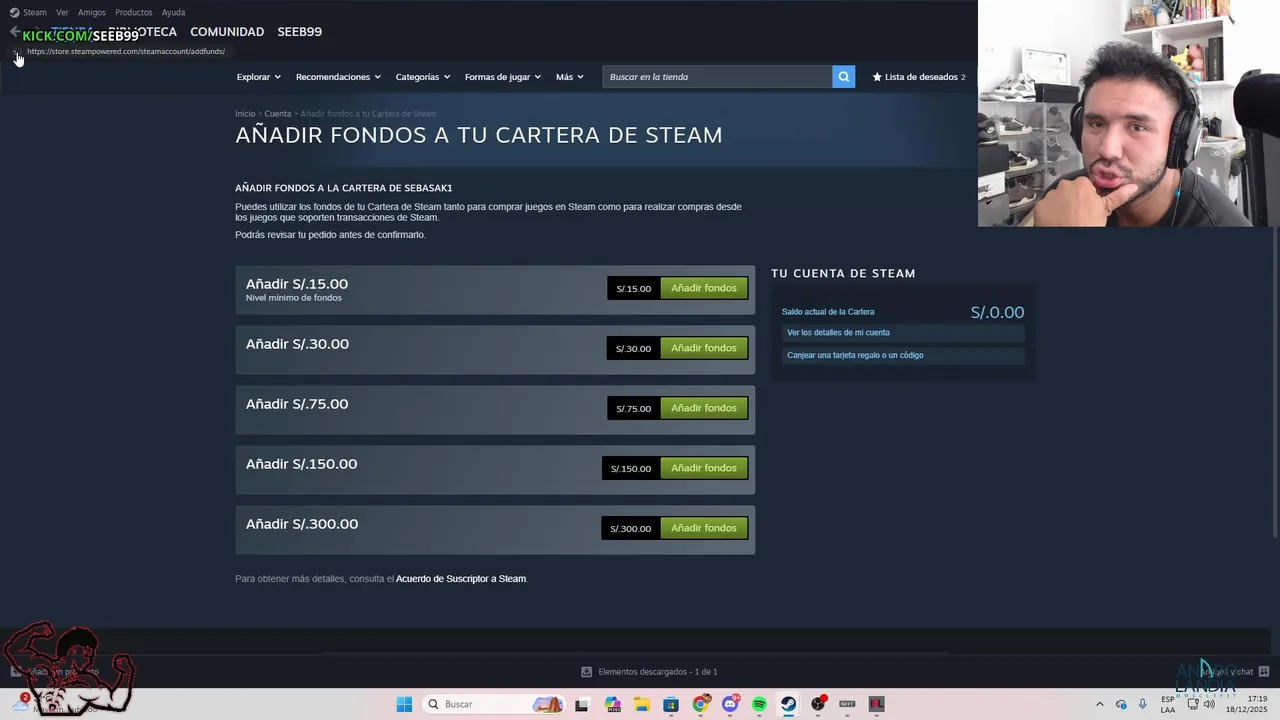The width and height of the screenshot is (1280, 720).
Task: Open Spotify from the taskbar
Action: 759,704
